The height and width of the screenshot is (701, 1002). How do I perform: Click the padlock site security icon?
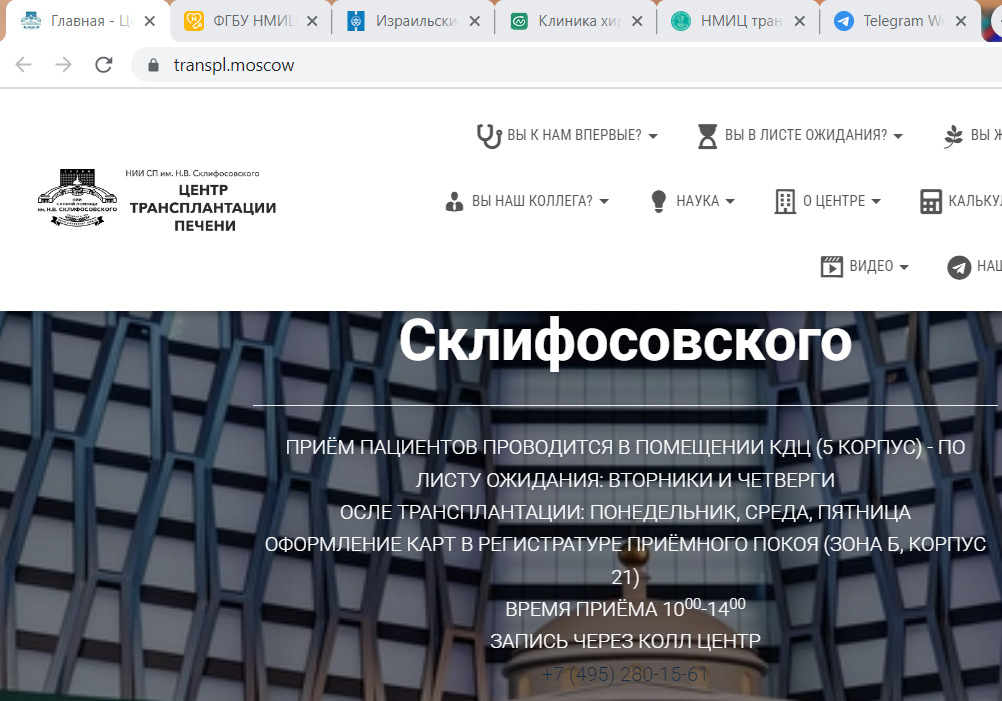(x=153, y=65)
